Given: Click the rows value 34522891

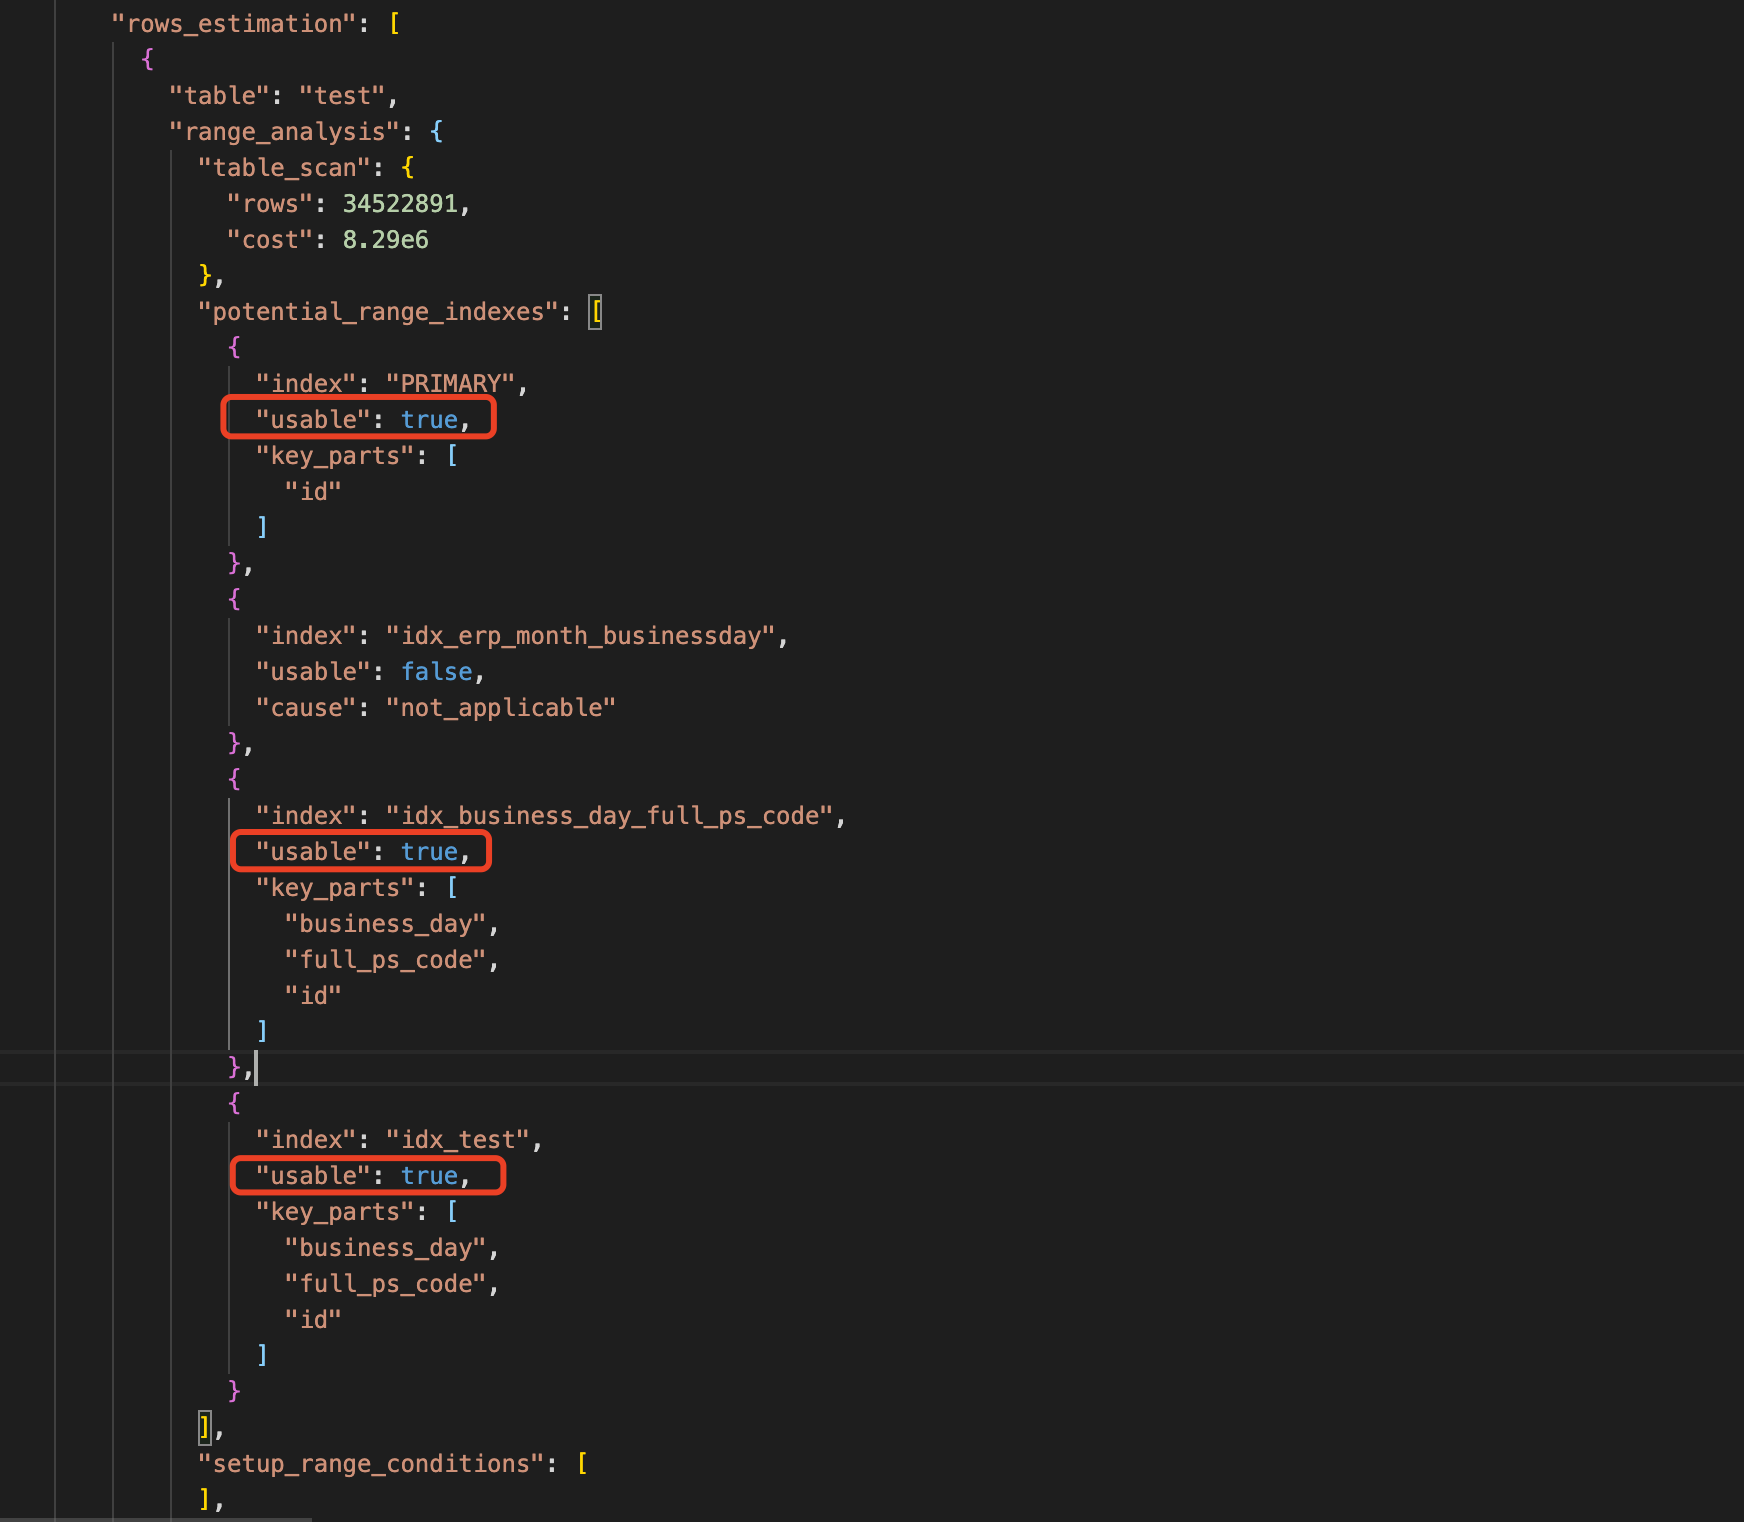Looking at the screenshot, I should tap(400, 204).
